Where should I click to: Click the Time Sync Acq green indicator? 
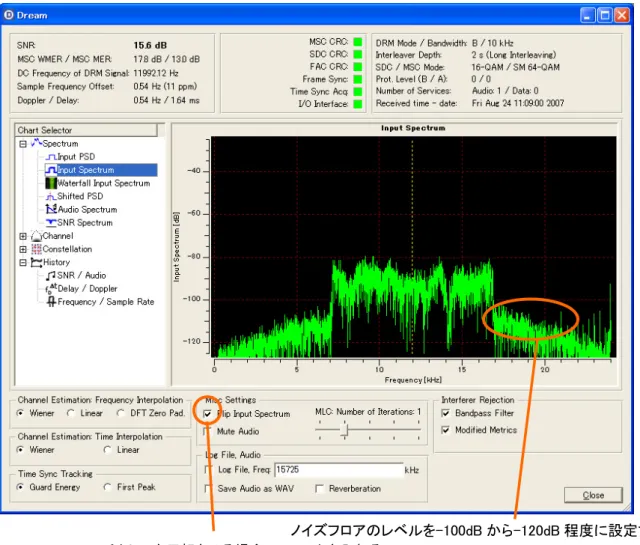(x=358, y=91)
